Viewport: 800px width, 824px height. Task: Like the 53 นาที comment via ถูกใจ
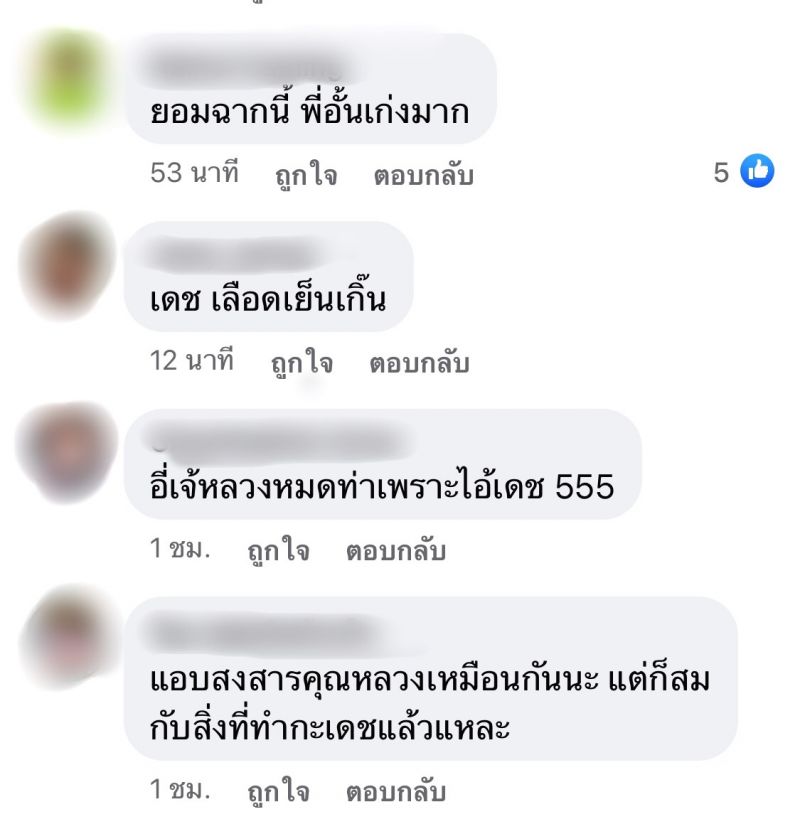pos(306,173)
